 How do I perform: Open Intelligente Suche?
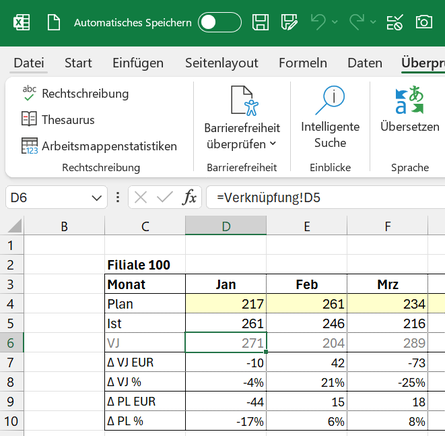tap(330, 117)
